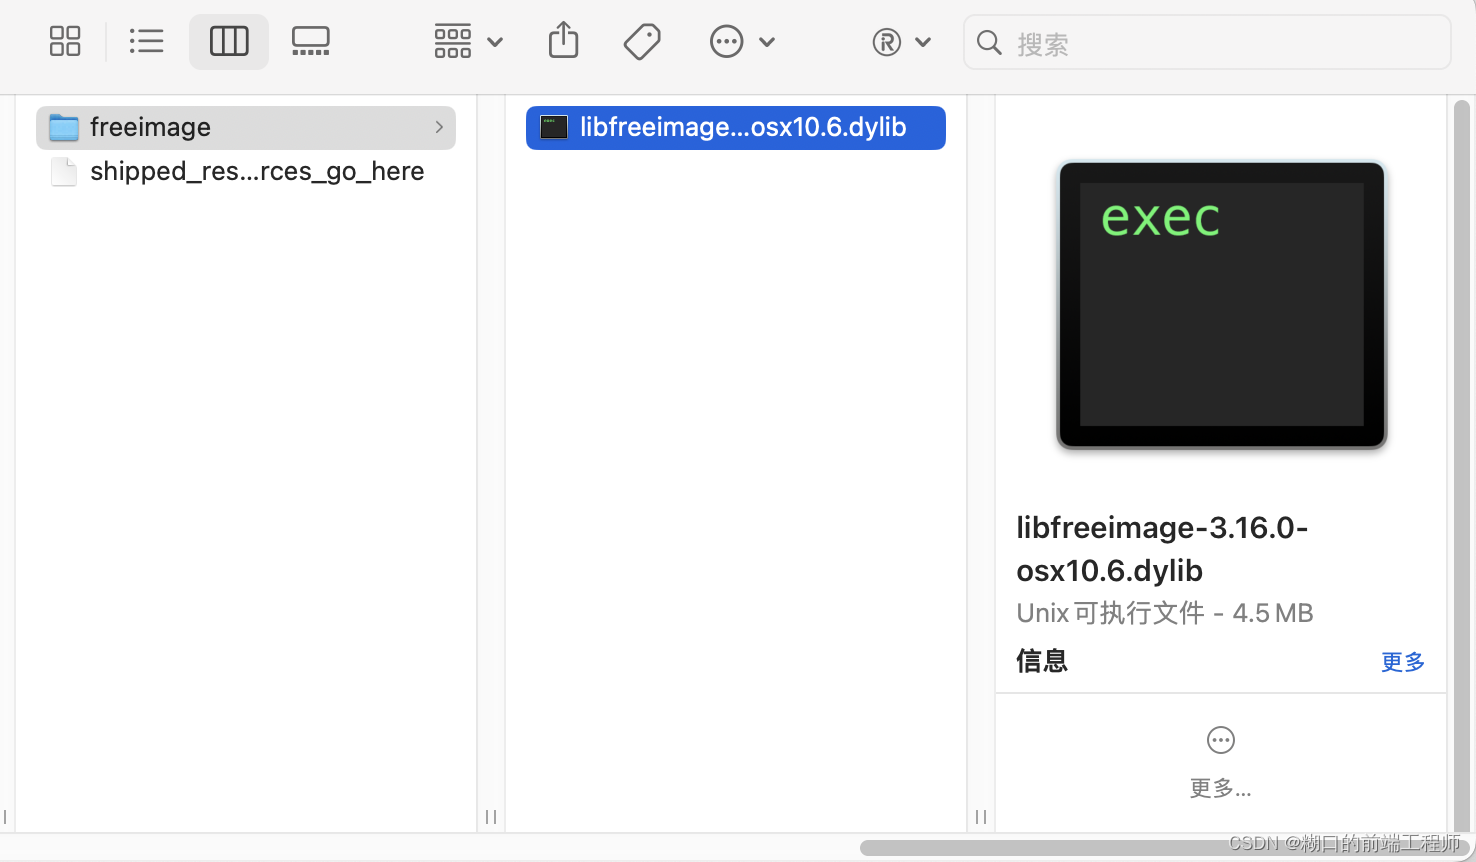Click the large exec preview thumbnail

point(1221,305)
